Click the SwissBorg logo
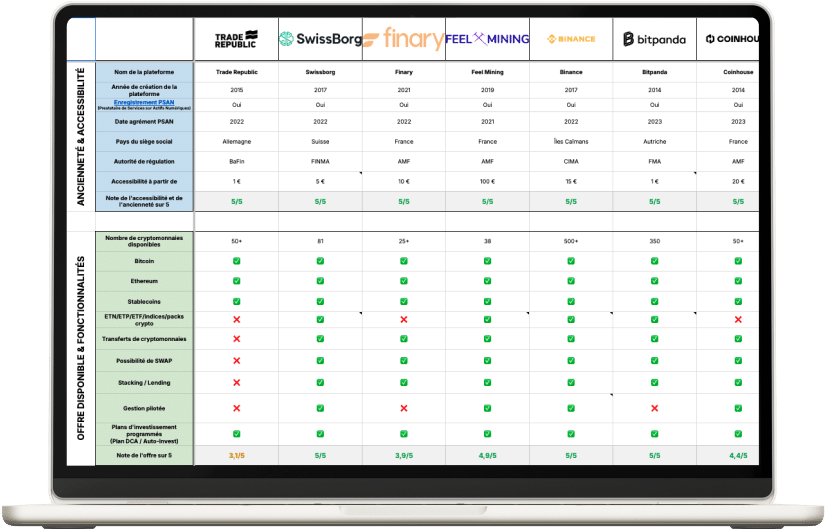The height and width of the screenshot is (532, 825). click(320, 39)
